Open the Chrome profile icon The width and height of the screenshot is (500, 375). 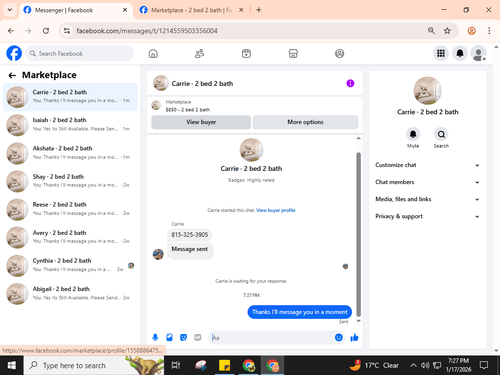tap(471, 31)
